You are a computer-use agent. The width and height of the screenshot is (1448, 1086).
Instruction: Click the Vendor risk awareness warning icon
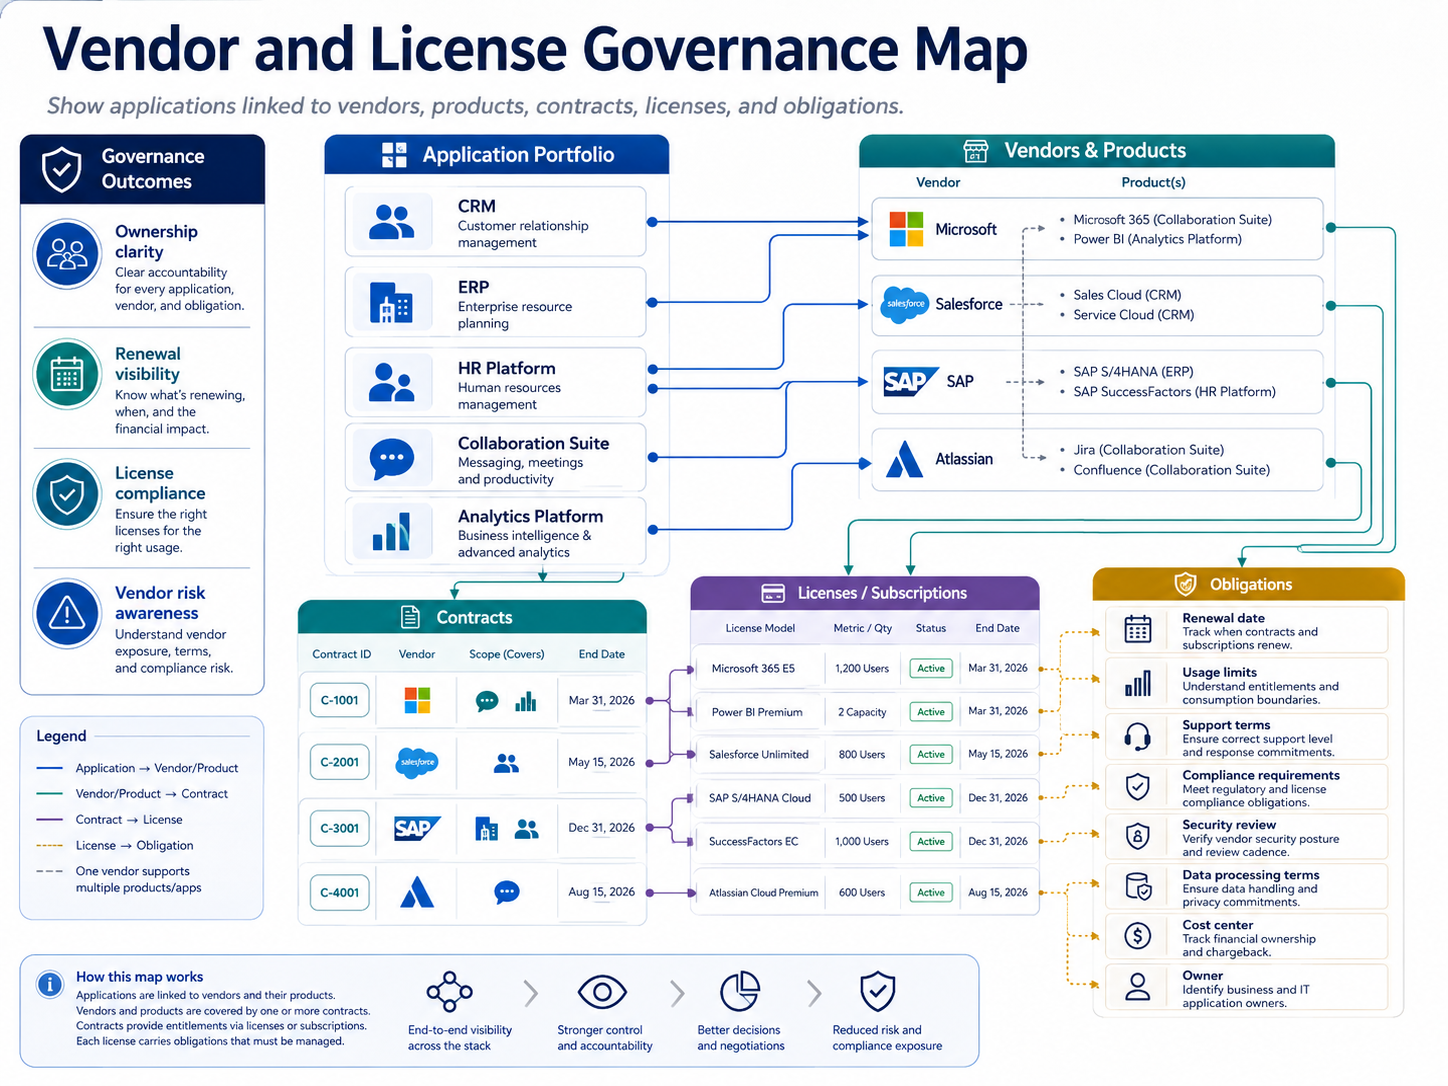click(67, 613)
